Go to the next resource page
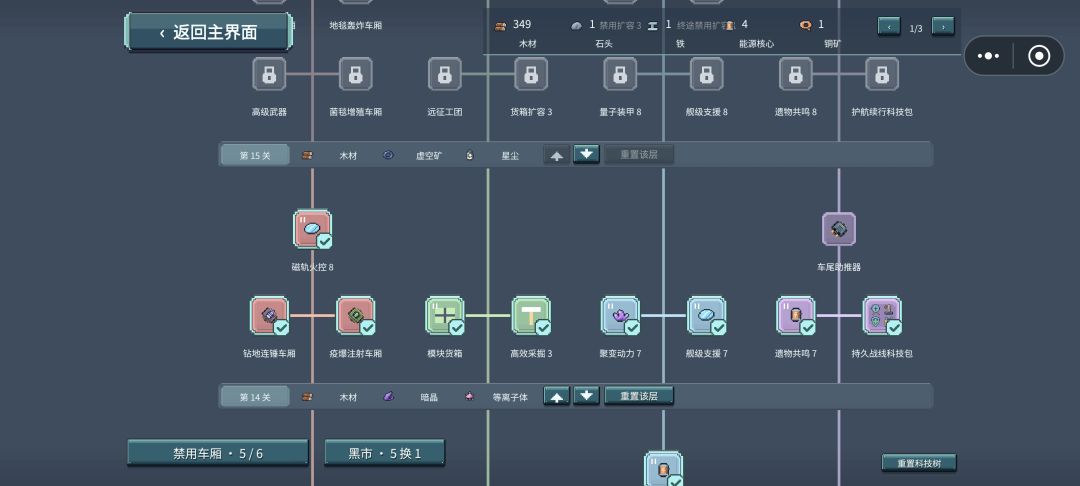The image size is (1080, 486). tap(943, 27)
